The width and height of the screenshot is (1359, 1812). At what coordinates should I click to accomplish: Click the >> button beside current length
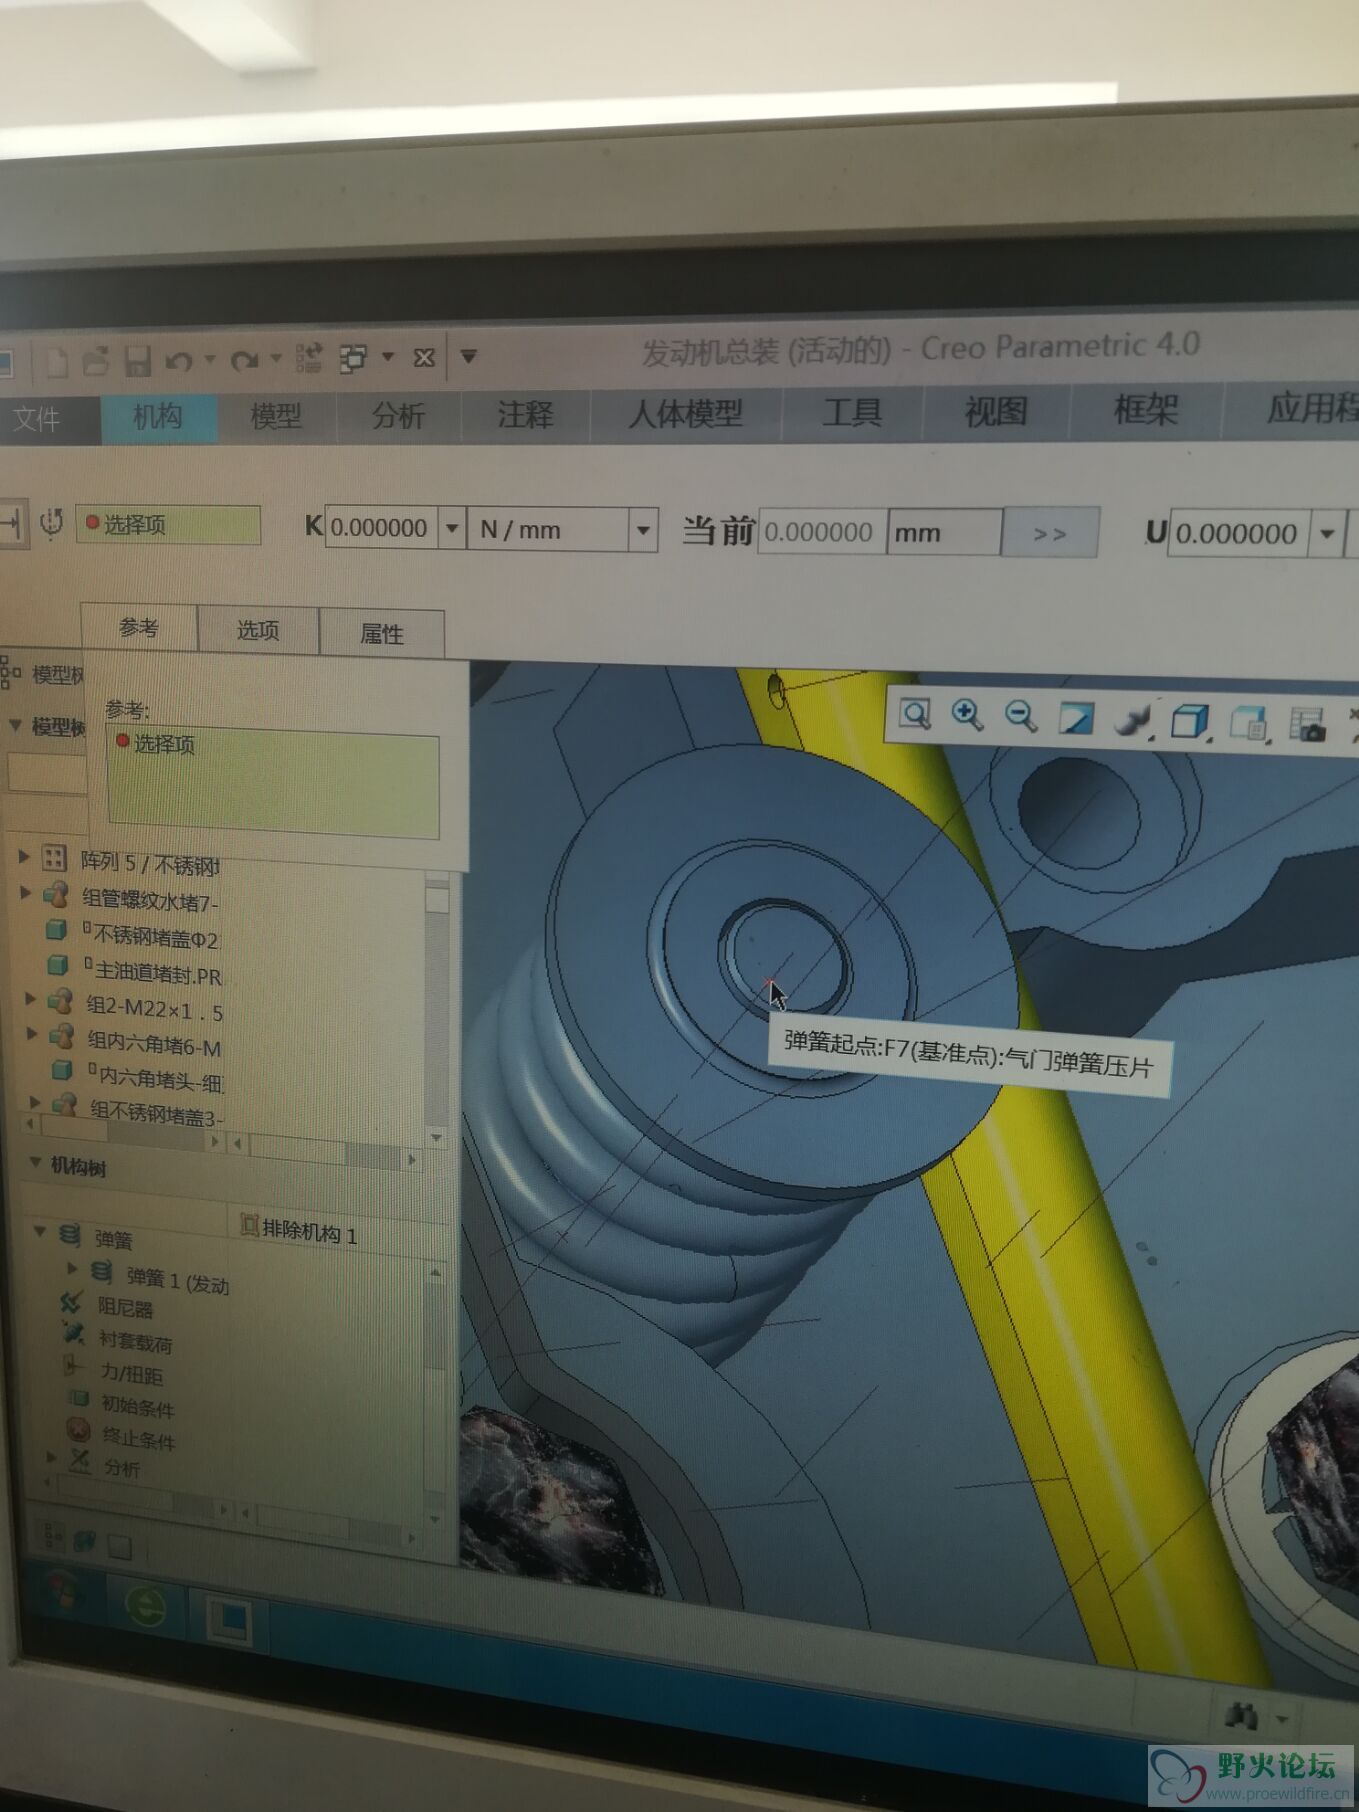[x=1050, y=533]
